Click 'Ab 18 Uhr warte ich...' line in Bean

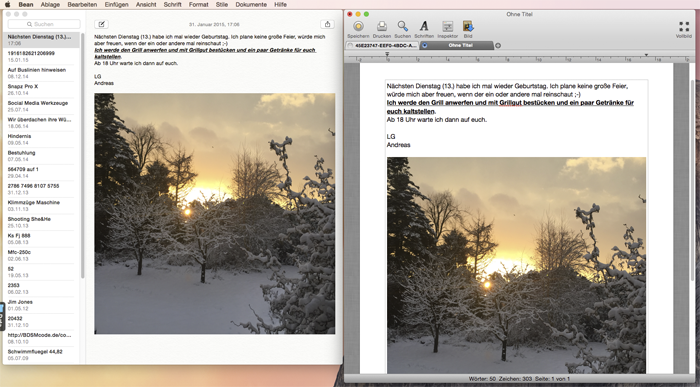pos(437,120)
